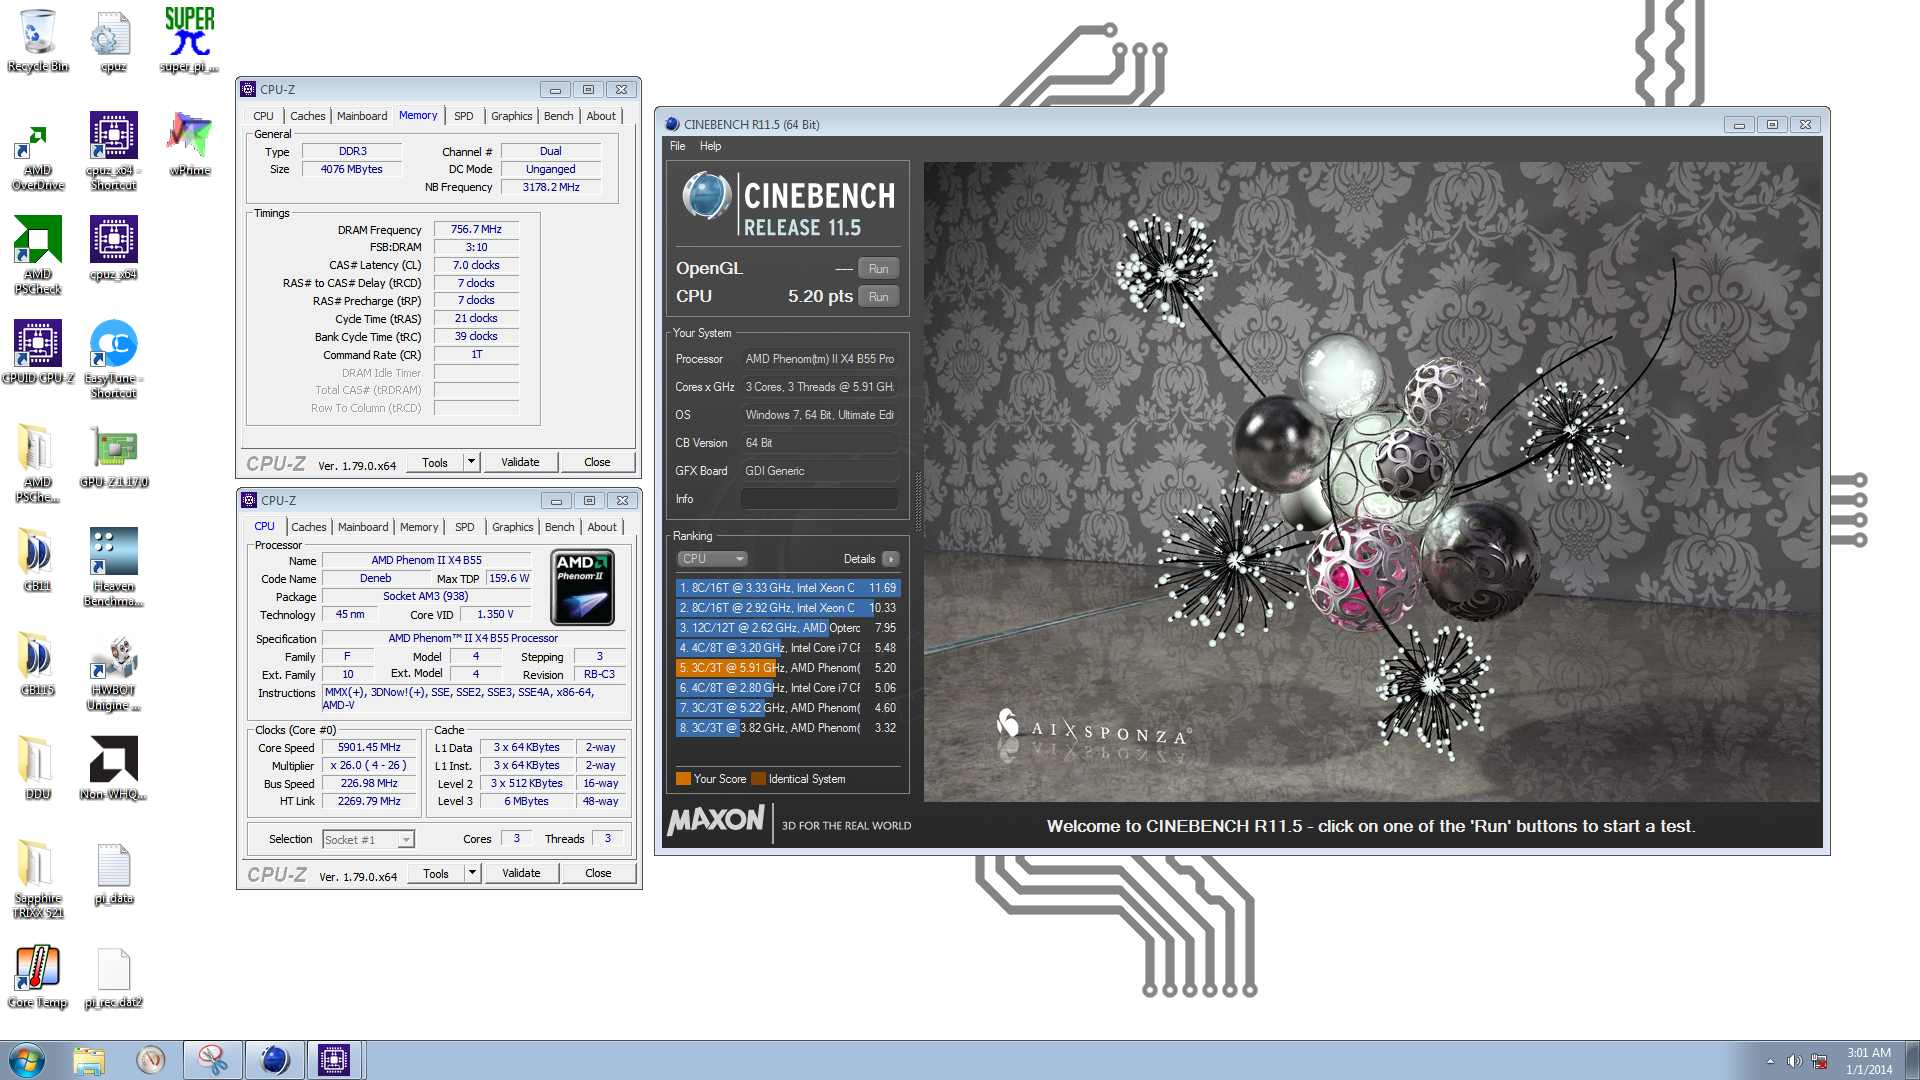
Task: Open the CPUID CPU-Z desktop icon
Action: [x=38, y=351]
